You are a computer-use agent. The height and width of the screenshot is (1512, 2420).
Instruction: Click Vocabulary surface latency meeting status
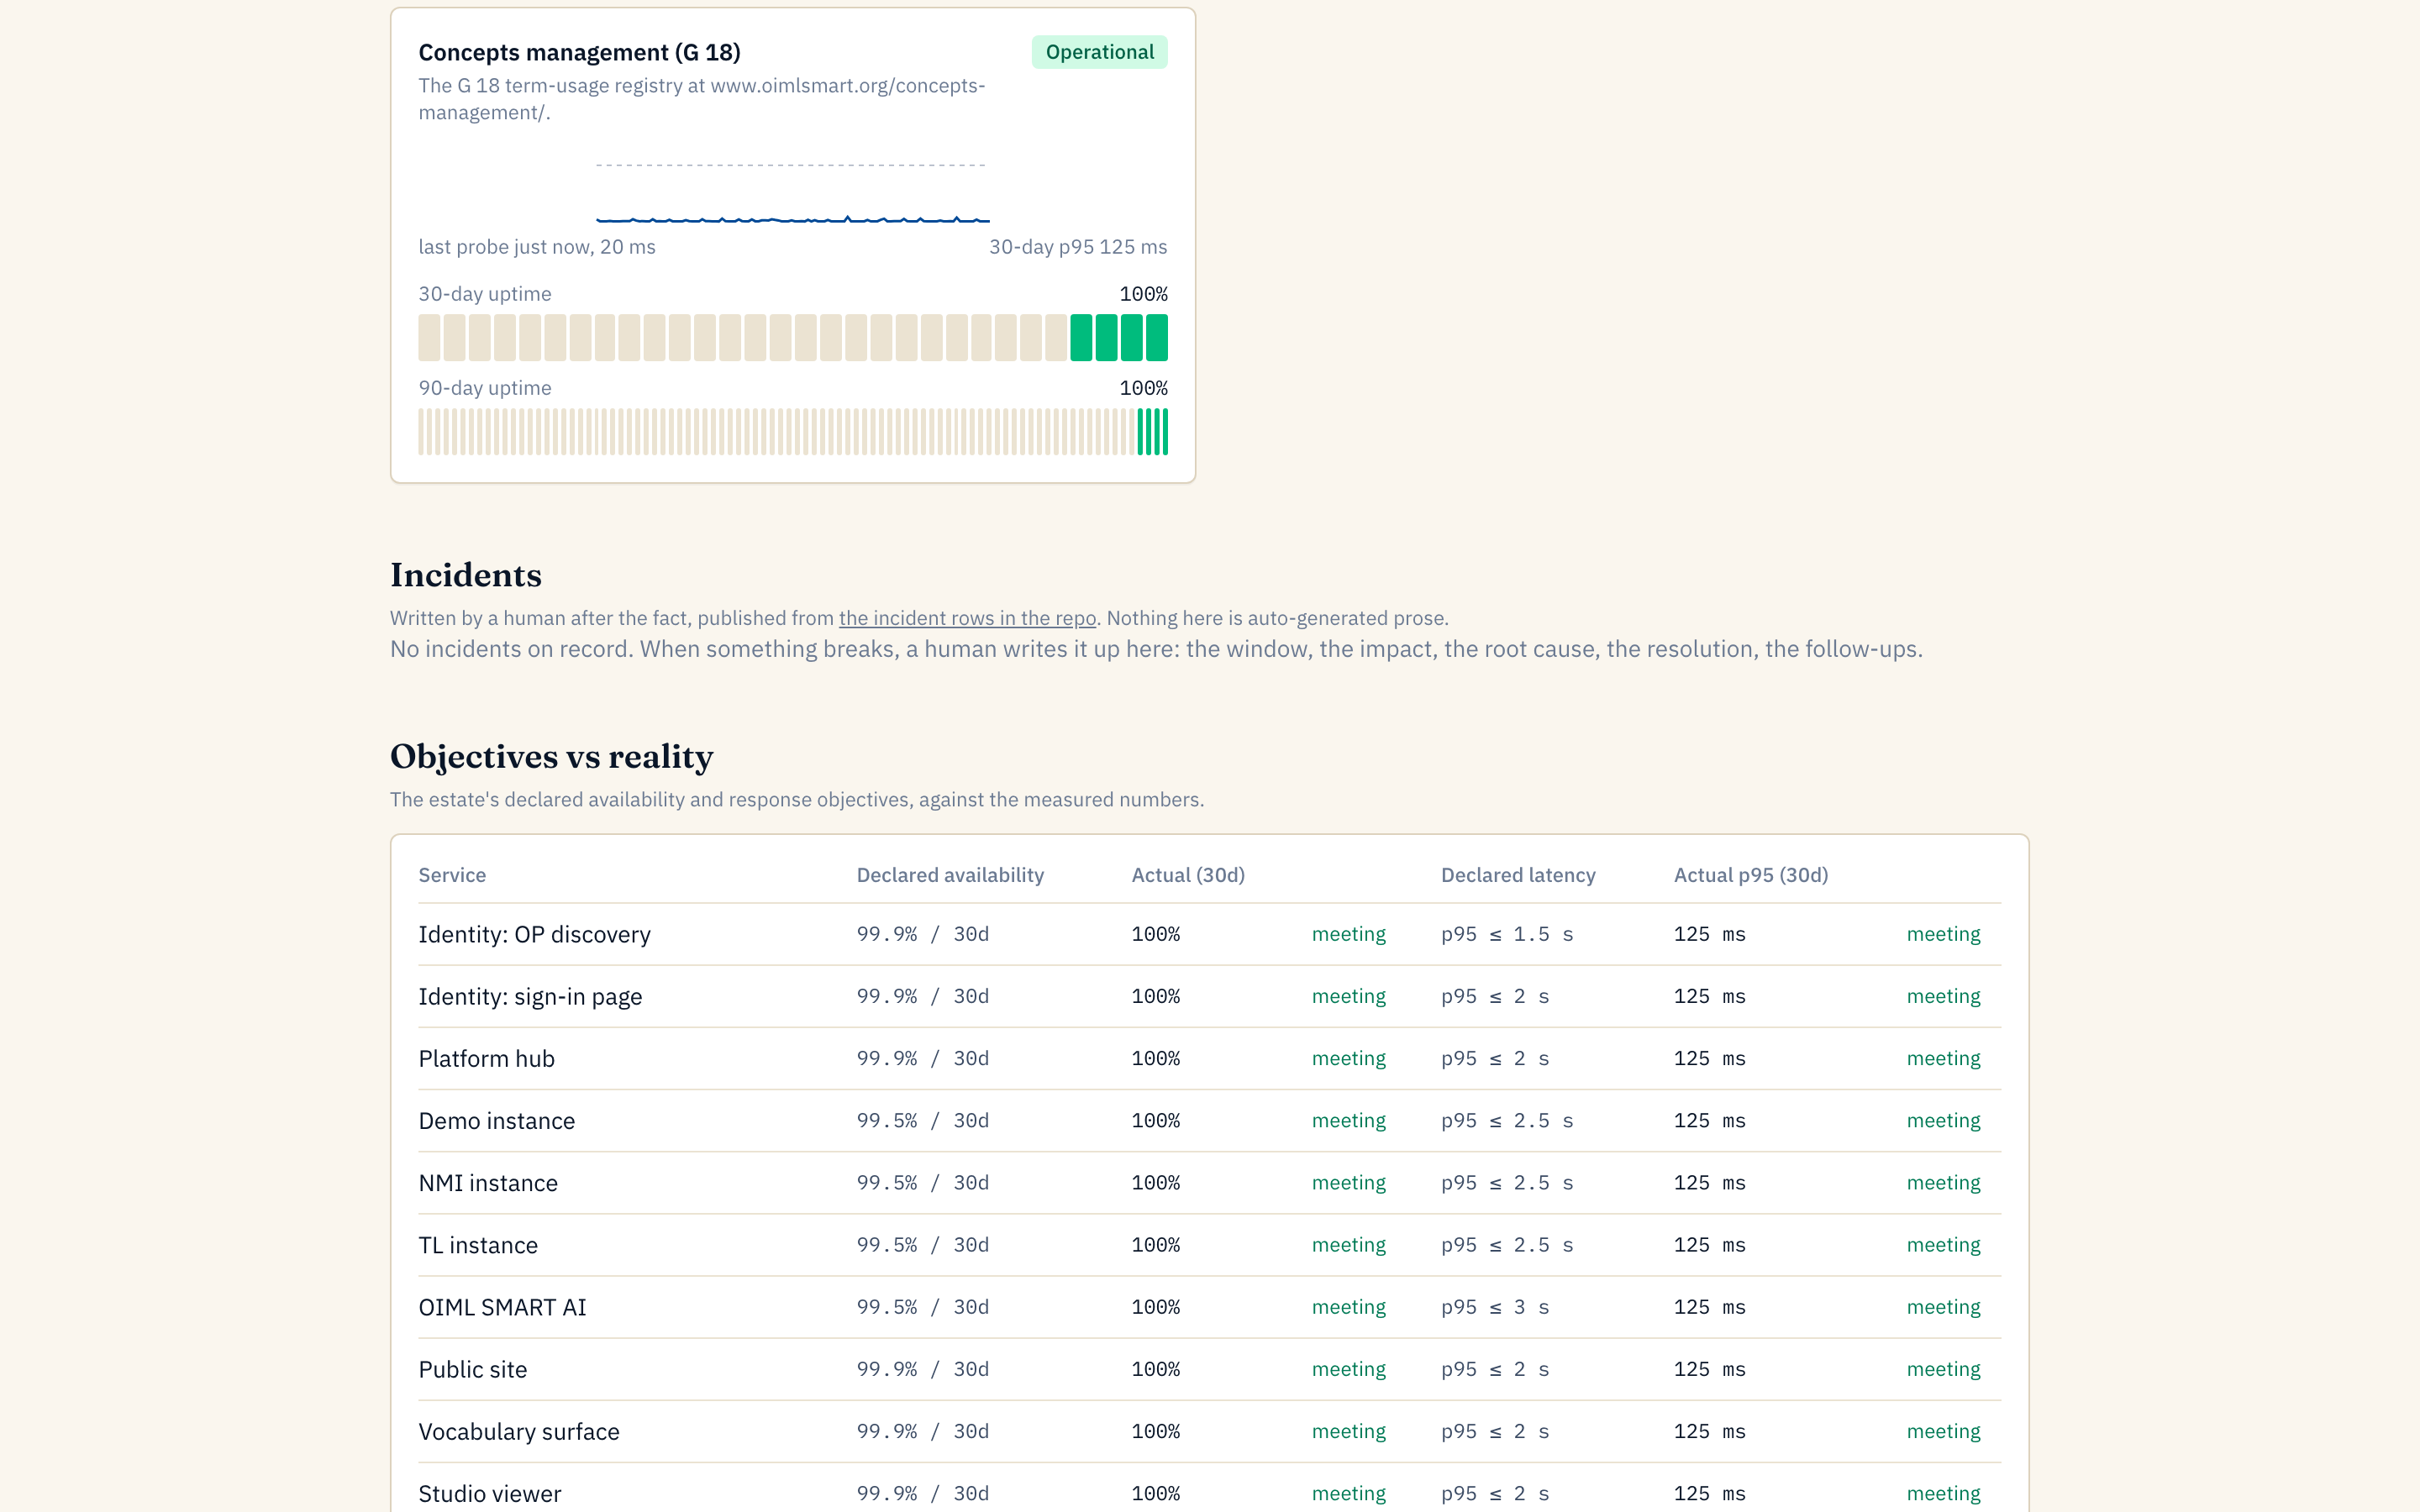(x=1943, y=1431)
